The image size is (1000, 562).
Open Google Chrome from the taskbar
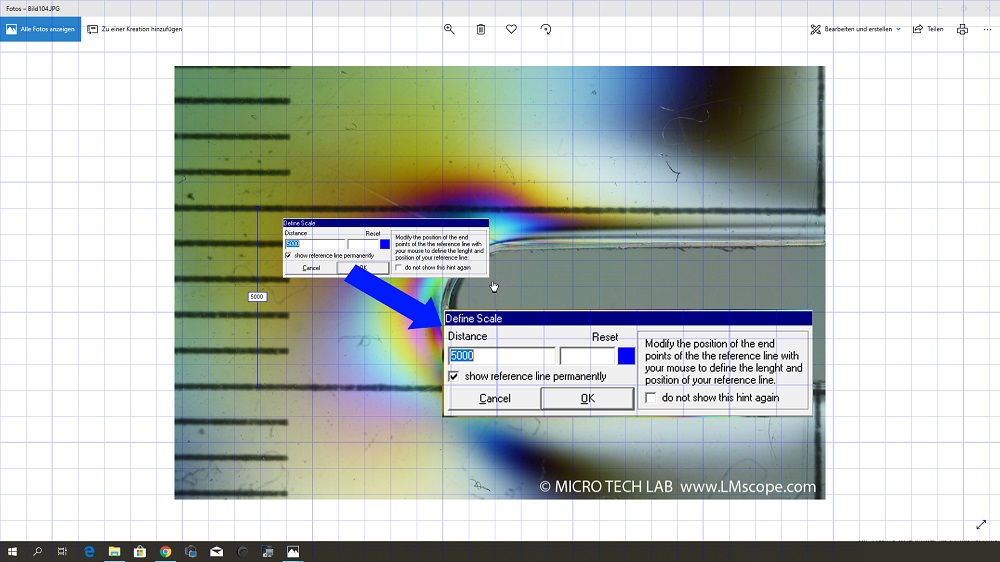coord(165,551)
